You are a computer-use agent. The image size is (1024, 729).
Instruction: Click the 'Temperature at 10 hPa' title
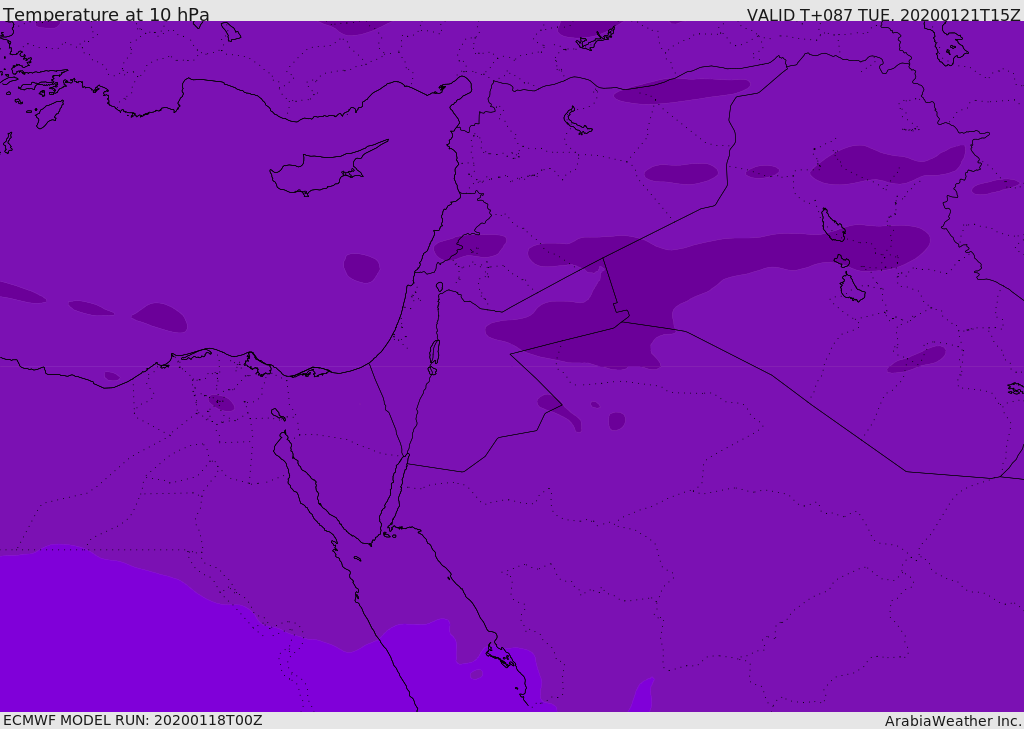[106, 15]
